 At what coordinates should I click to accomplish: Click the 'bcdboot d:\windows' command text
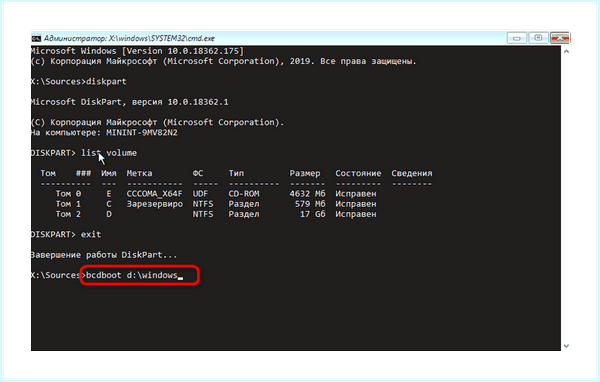point(132,275)
